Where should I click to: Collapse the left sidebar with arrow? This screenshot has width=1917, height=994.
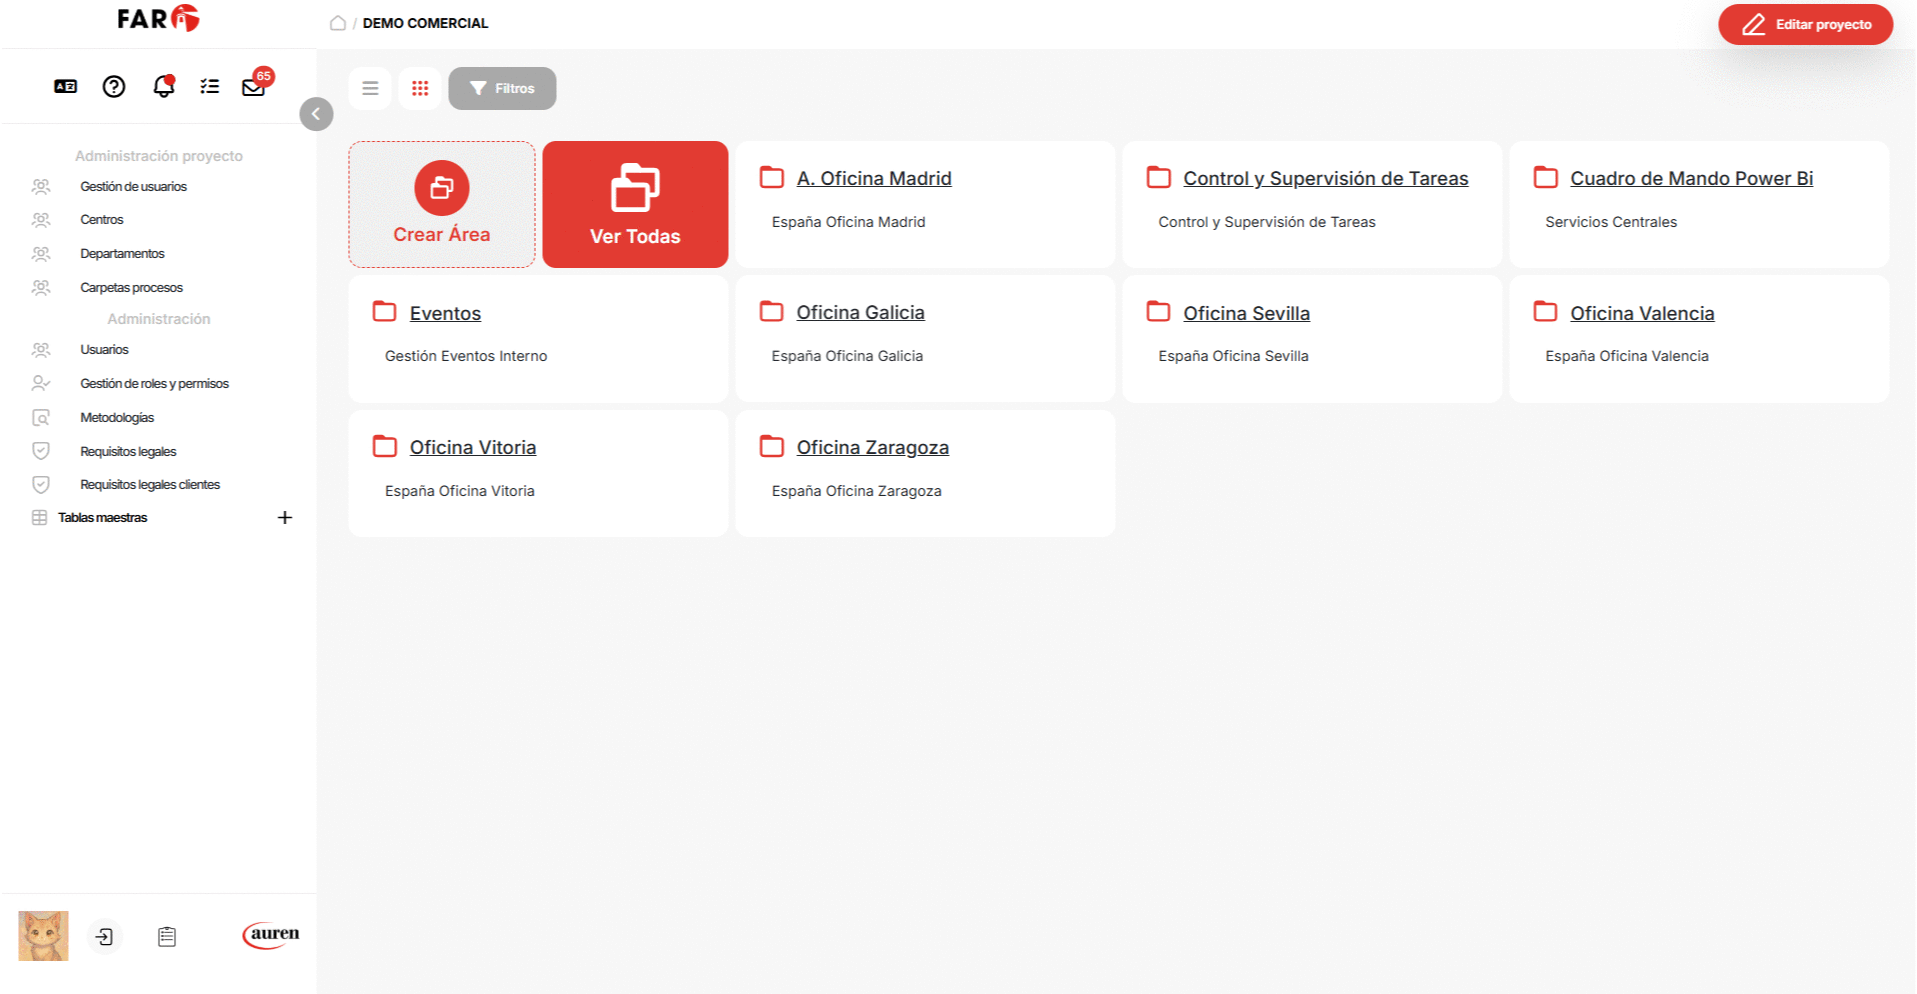coord(316,114)
